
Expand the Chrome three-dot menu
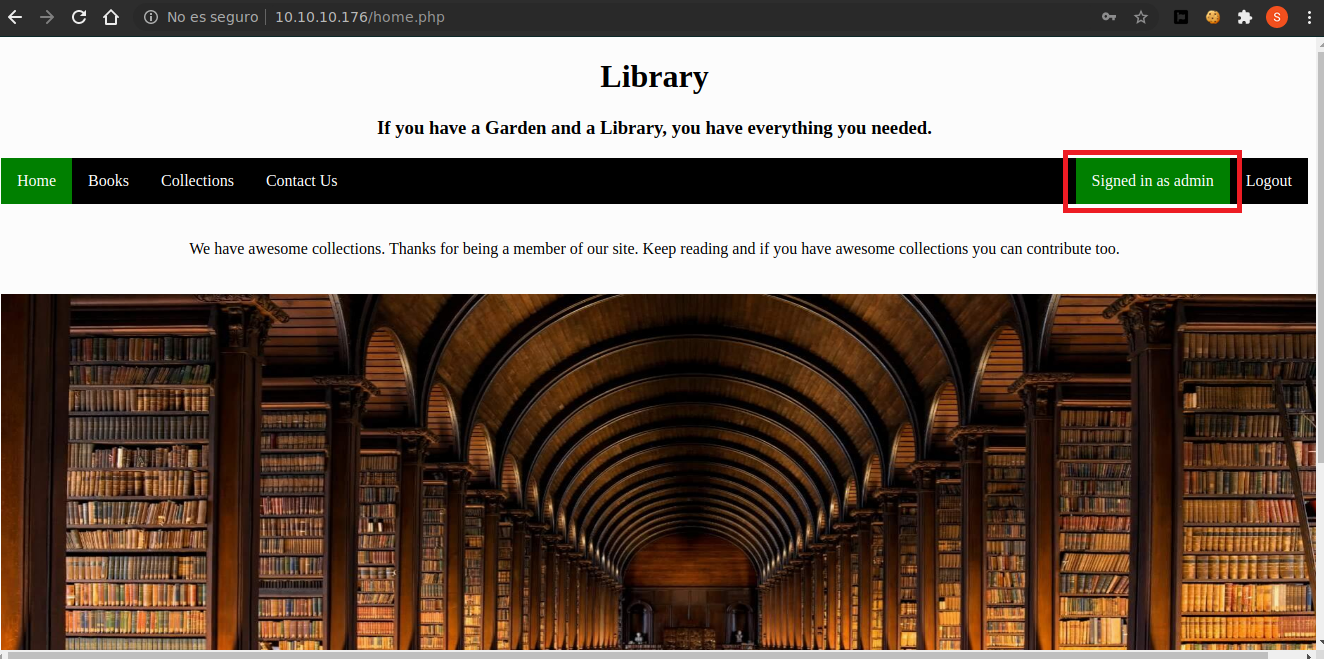pos(1308,17)
